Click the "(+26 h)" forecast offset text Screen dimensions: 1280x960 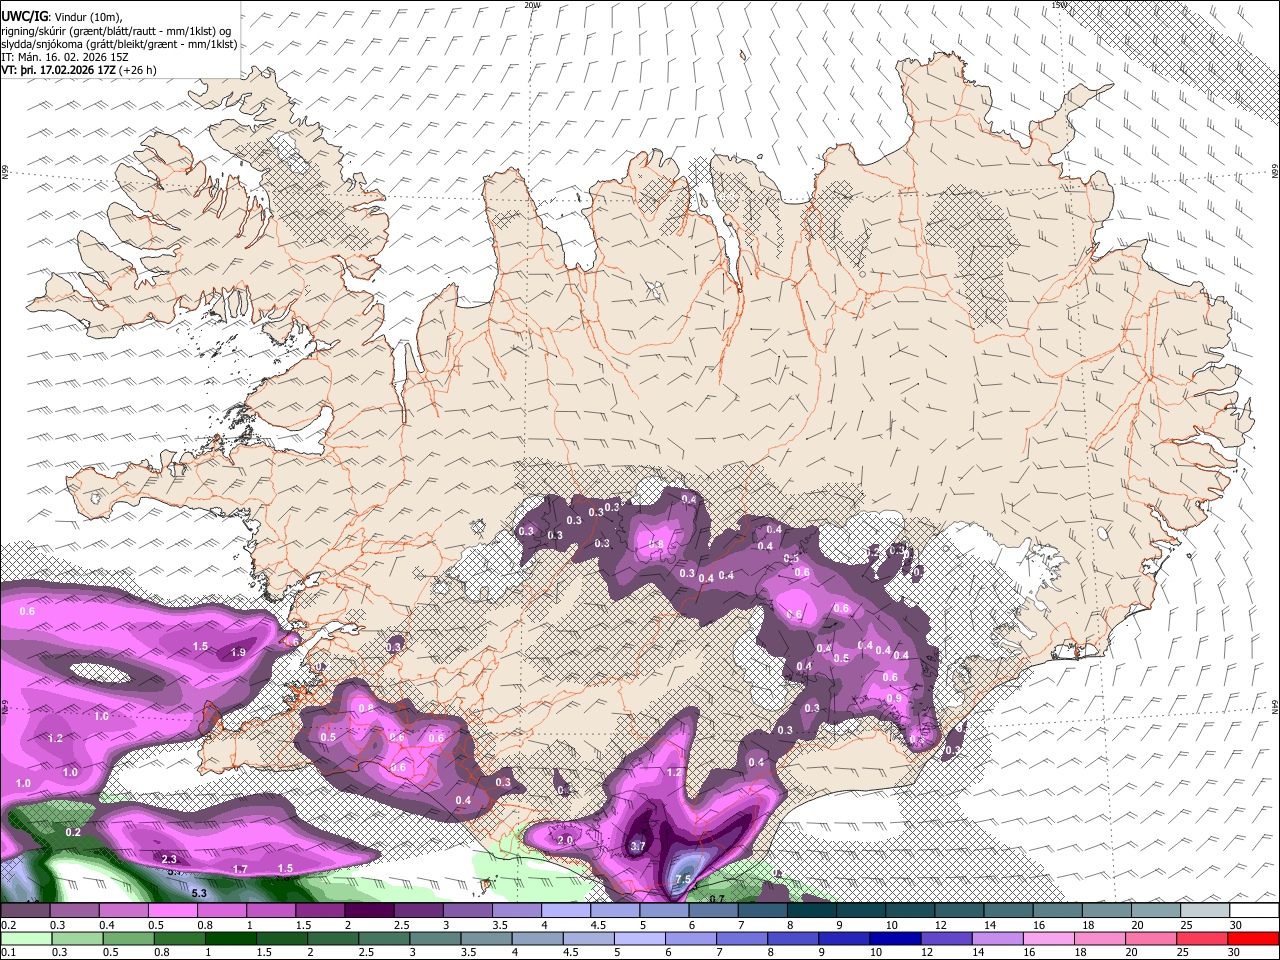(x=137, y=70)
